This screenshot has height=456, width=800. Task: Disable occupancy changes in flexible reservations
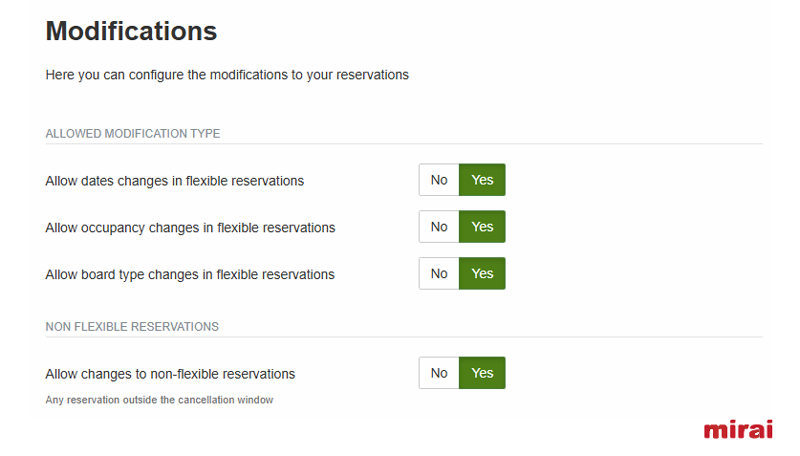tap(439, 226)
